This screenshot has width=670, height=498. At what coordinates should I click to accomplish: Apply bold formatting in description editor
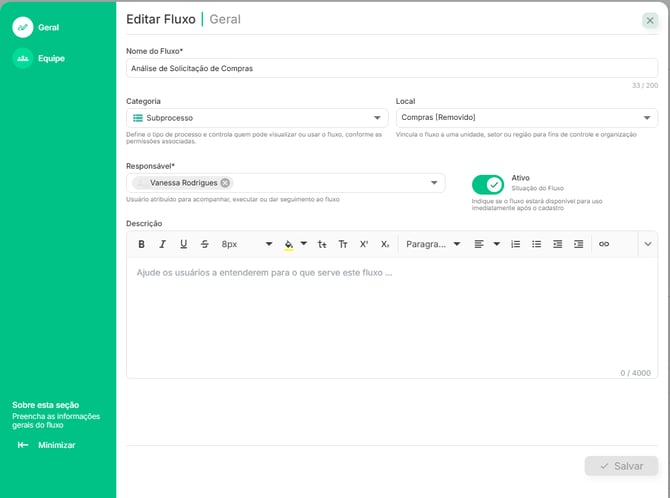(x=141, y=244)
